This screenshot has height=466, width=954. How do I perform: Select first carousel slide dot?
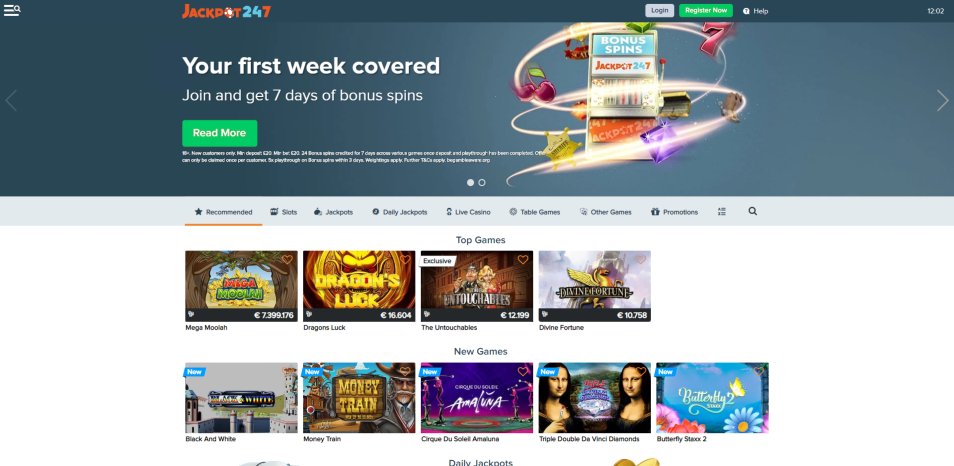coord(470,183)
